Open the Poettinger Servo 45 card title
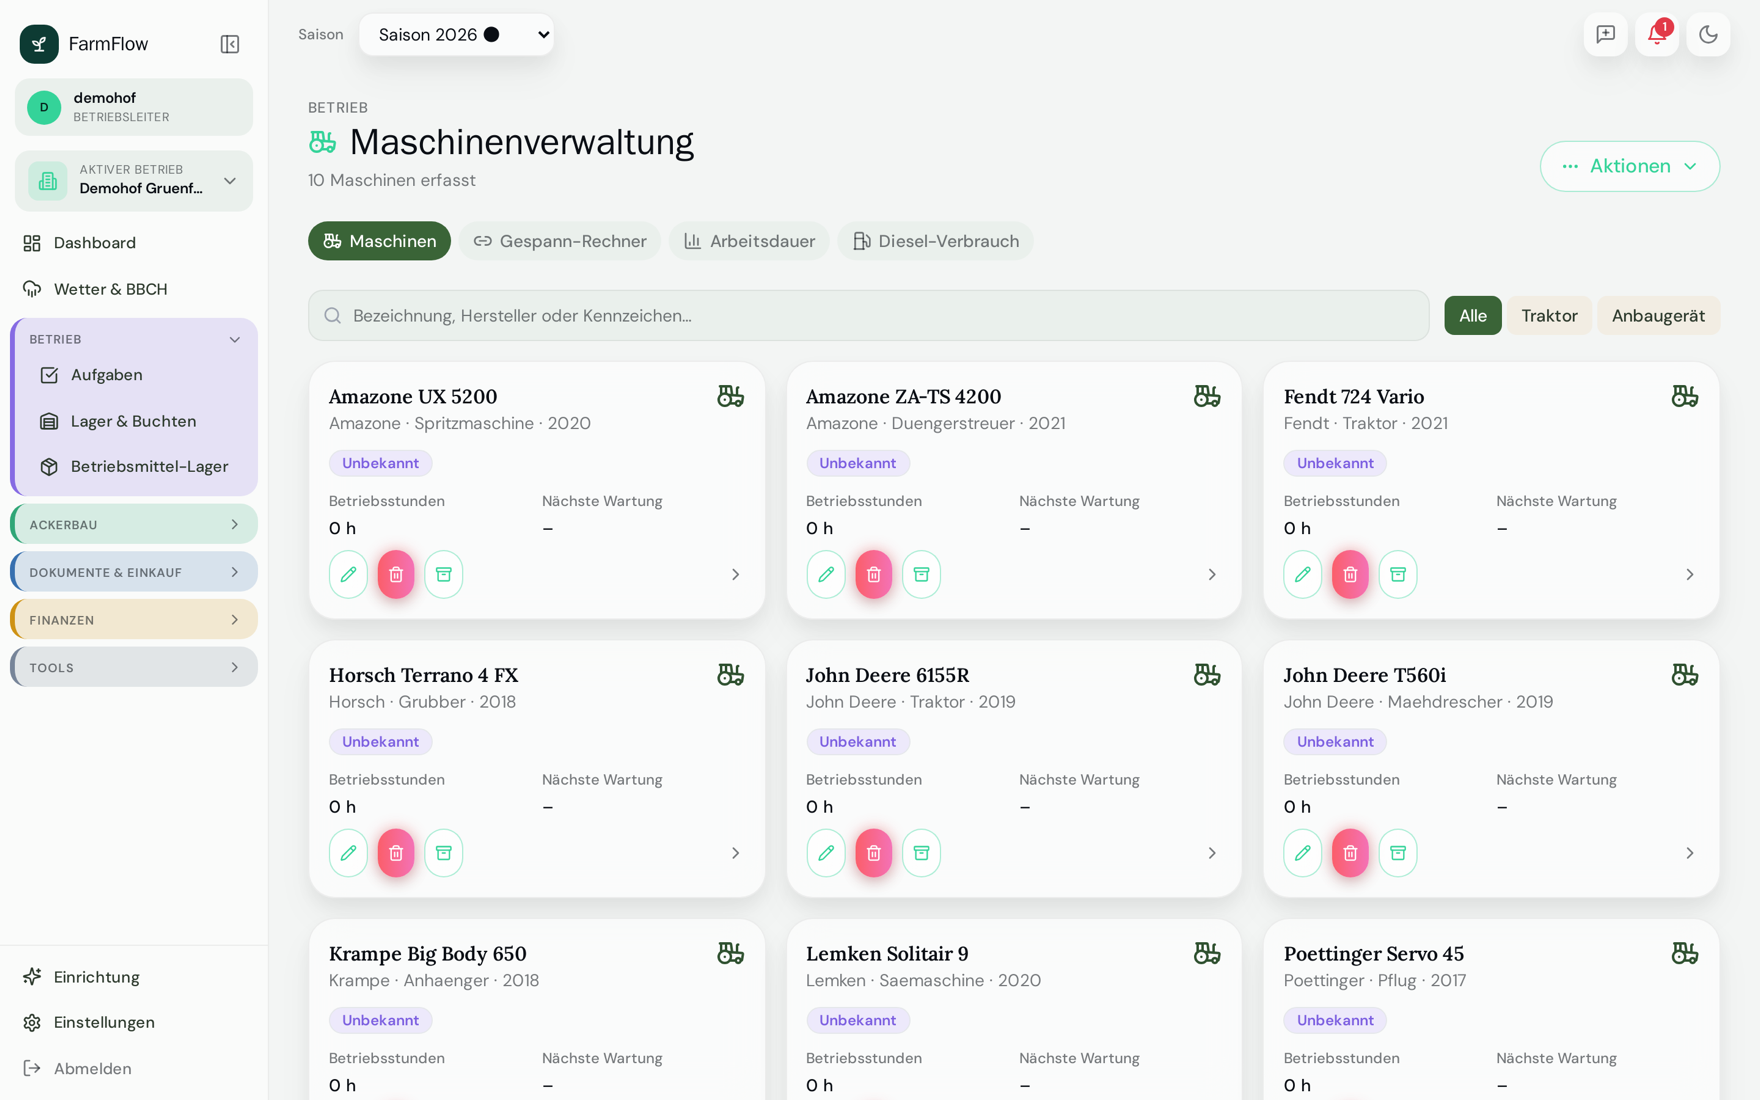The image size is (1760, 1100). coord(1374,954)
